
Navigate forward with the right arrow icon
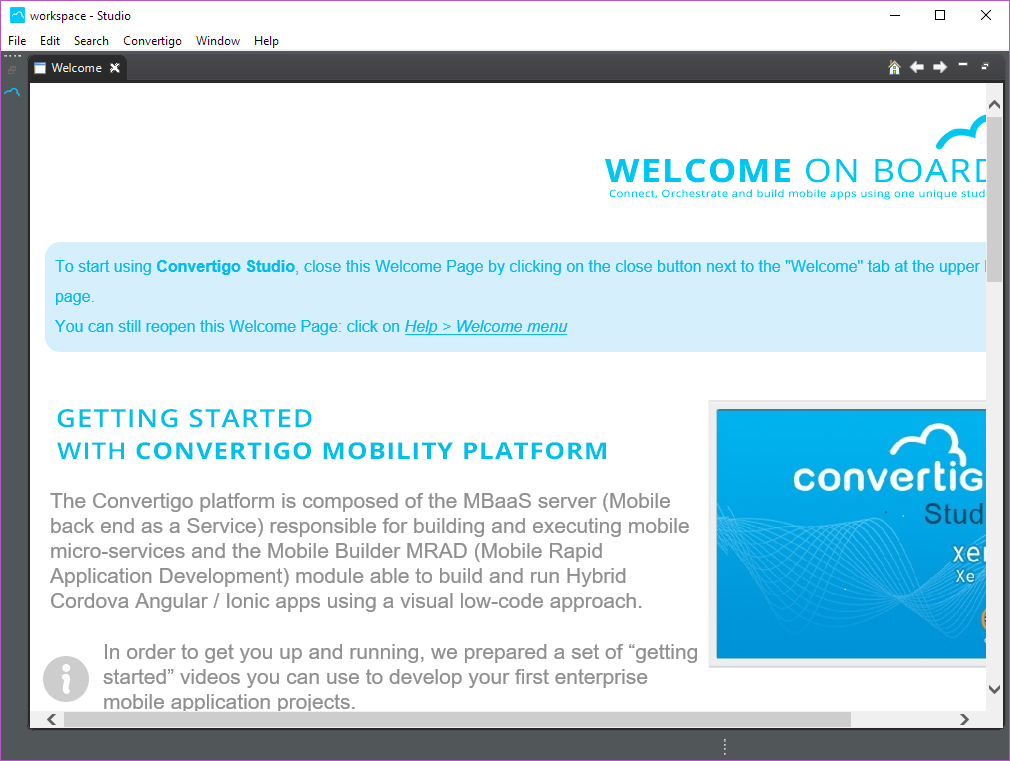[x=939, y=67]
